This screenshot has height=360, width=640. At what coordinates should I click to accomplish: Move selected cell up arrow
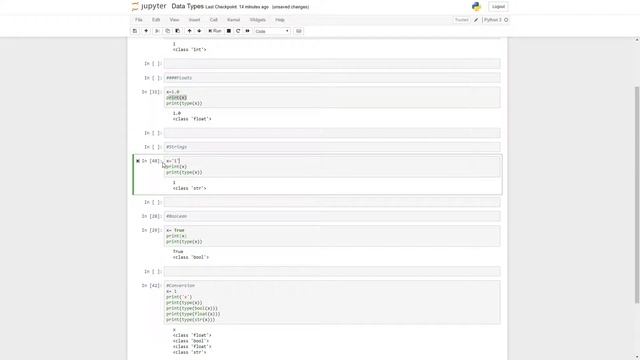click(x=189, y=31)
